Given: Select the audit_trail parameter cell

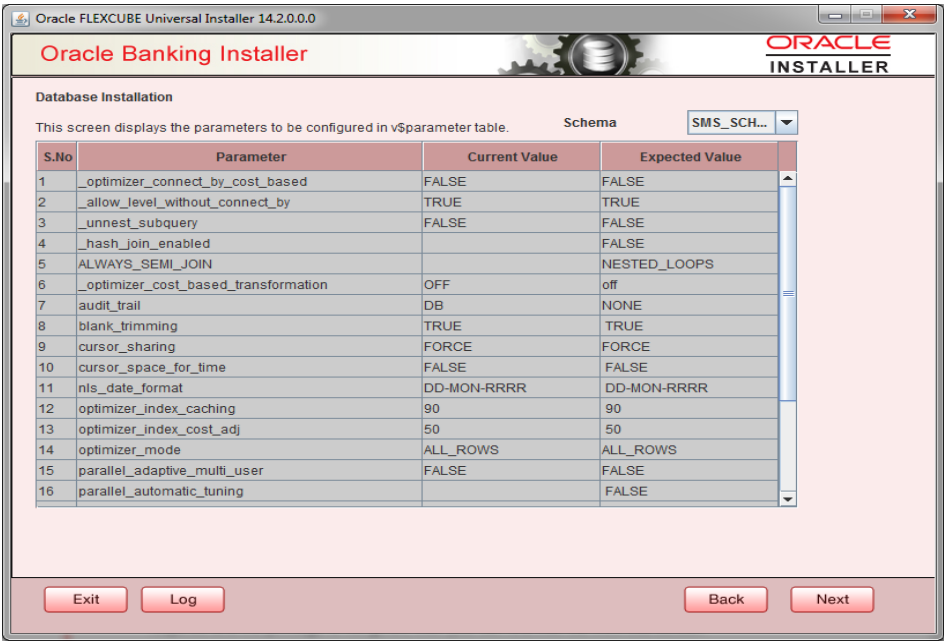Looking at the screenshot, I should click(250, 305).
